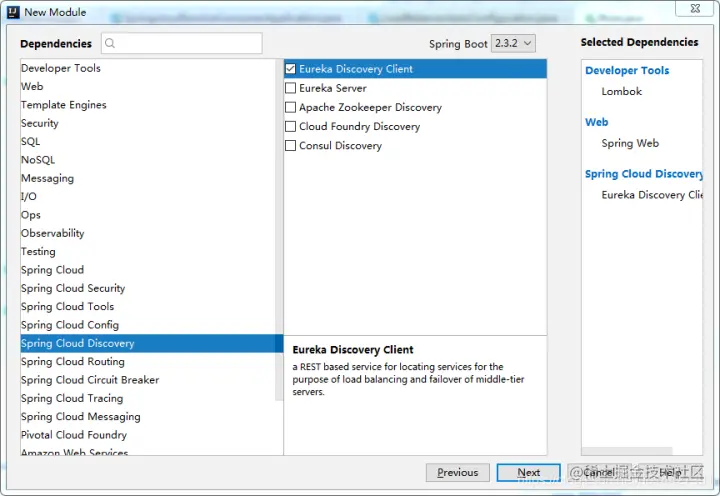This screenshot has height=496, width=720.
Task: Select Lombok in Selected Dependencies
Action: click(622, 91)
